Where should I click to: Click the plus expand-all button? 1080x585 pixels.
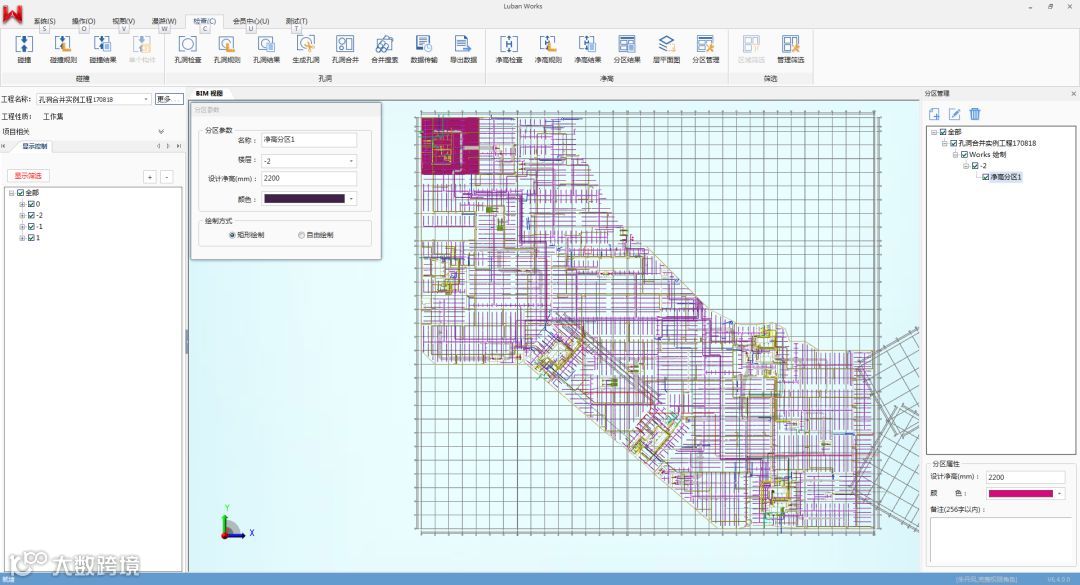click(149, 177)
